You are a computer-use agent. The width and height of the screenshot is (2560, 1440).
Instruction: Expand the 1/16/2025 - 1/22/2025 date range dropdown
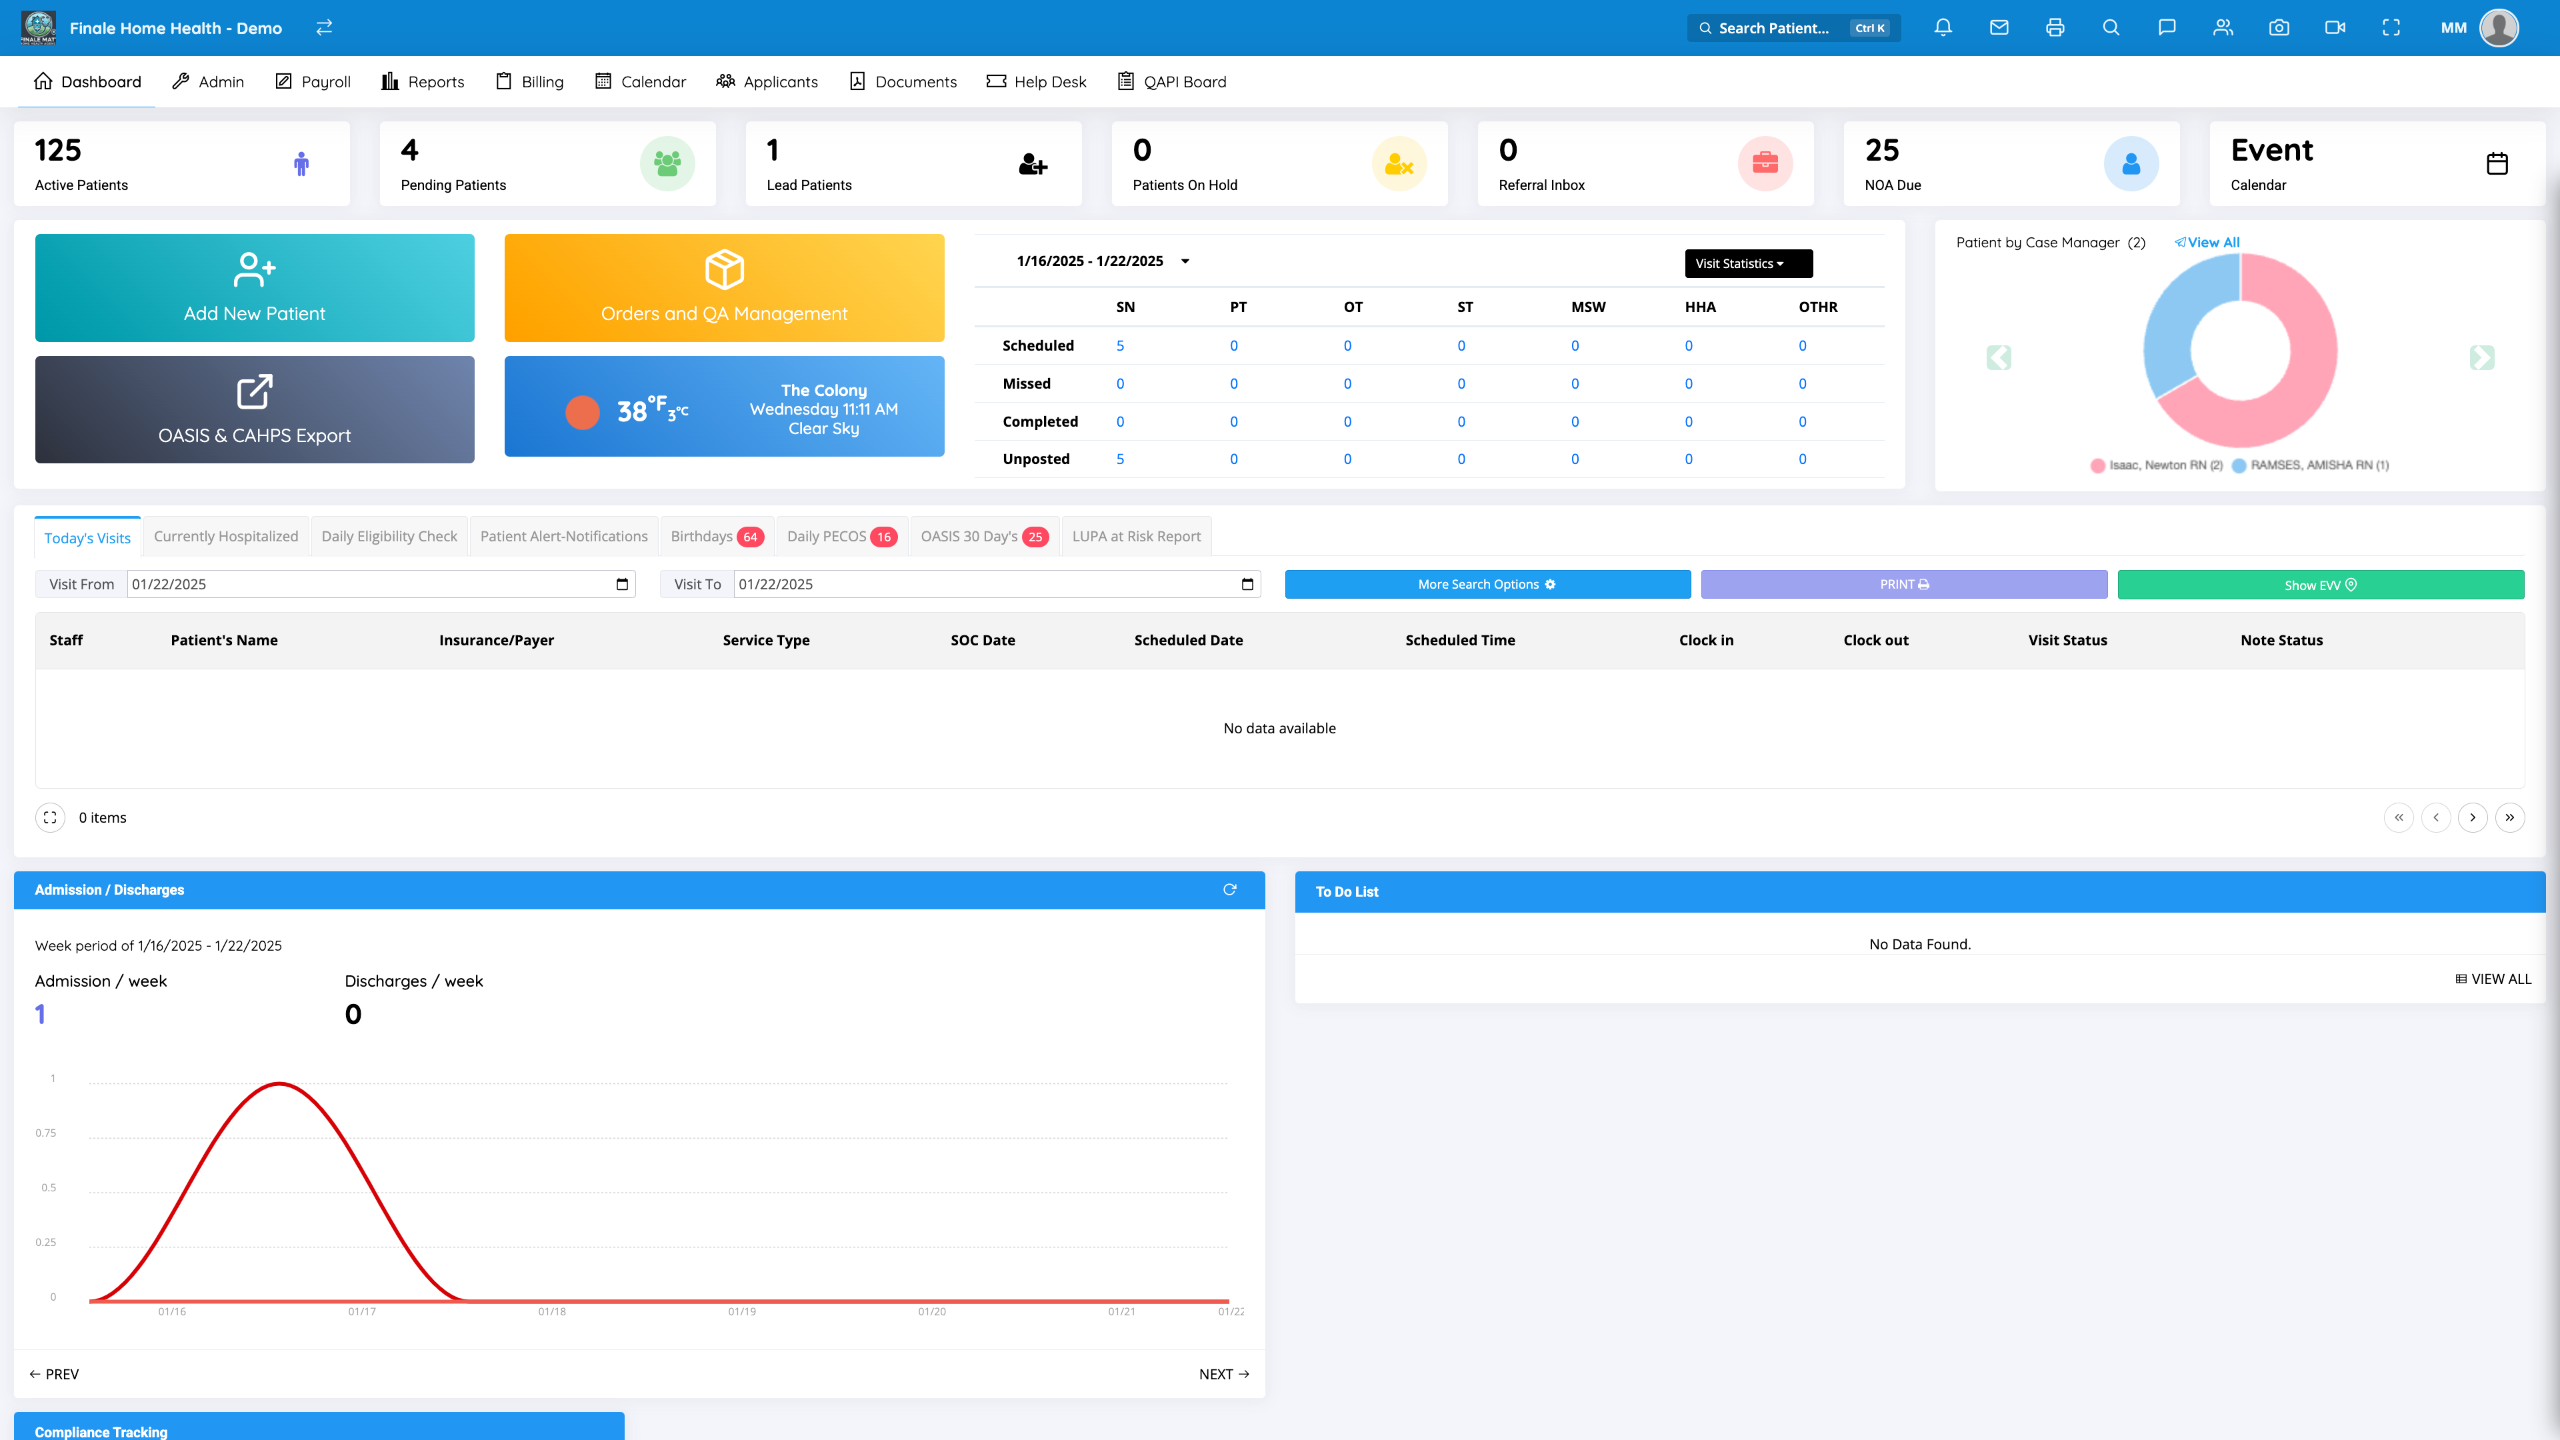[x=1185, y=261]
